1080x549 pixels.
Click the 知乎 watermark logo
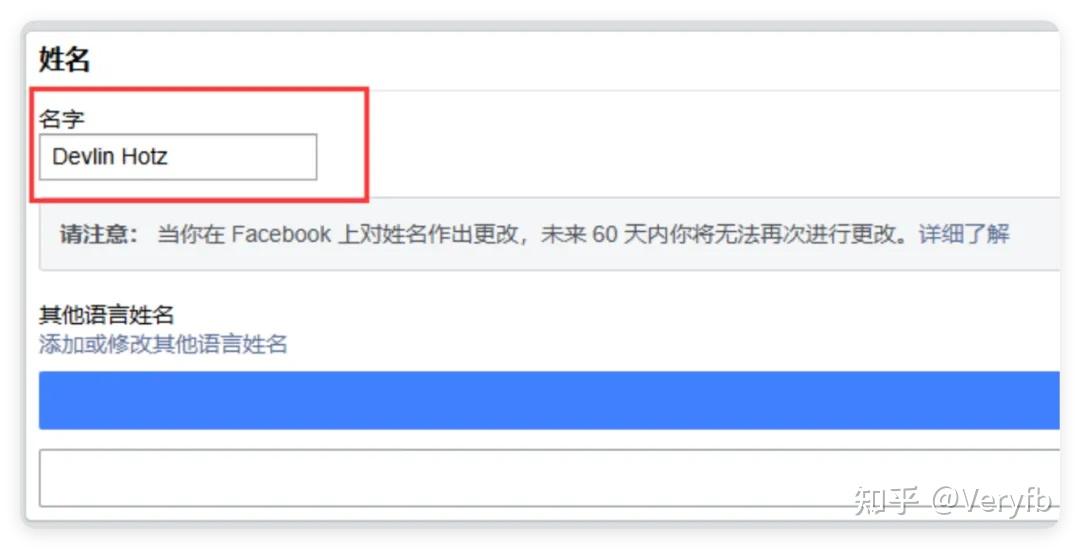[x=886, y=501]
